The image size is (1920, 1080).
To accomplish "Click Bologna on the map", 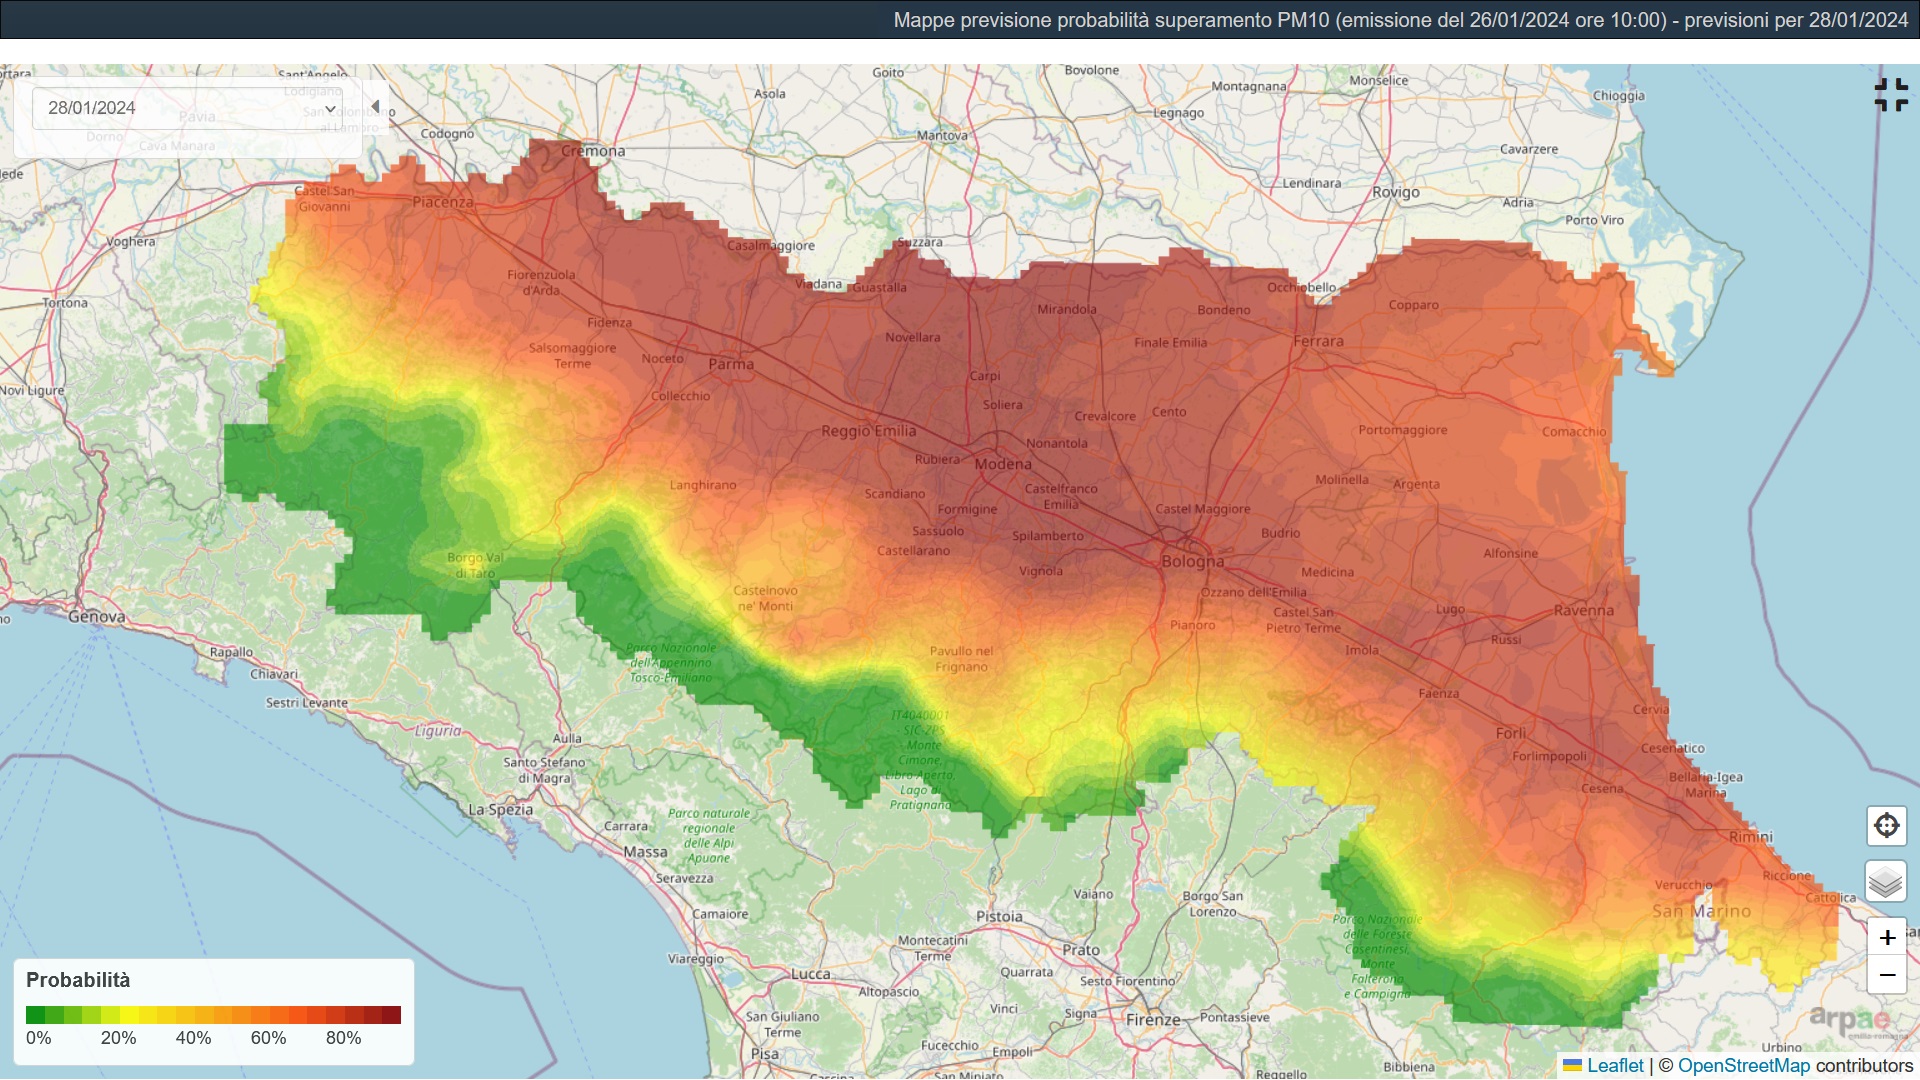I will (1192, 561).
